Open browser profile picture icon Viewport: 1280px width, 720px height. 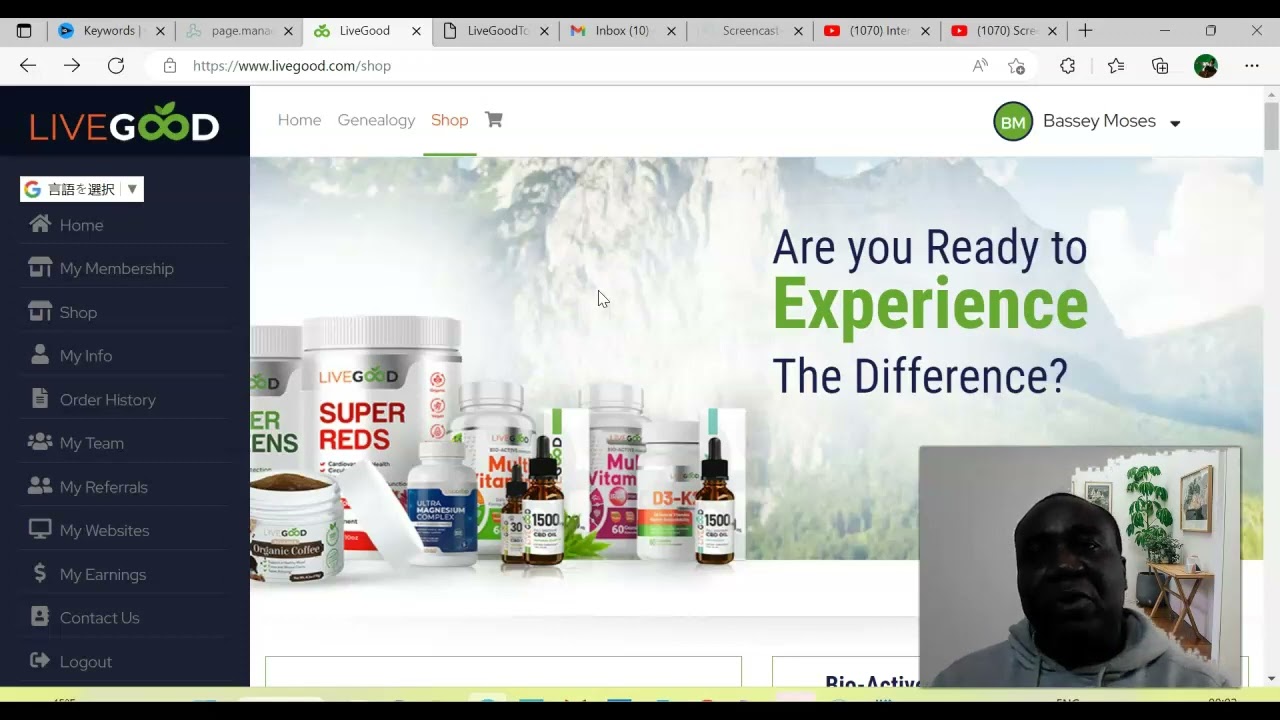1206,66
